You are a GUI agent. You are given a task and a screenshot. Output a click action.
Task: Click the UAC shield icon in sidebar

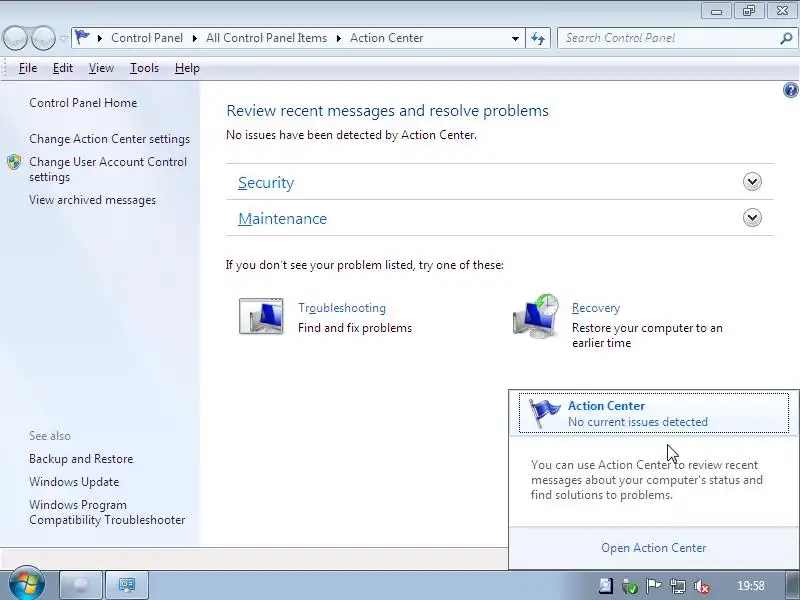point(14,162)
